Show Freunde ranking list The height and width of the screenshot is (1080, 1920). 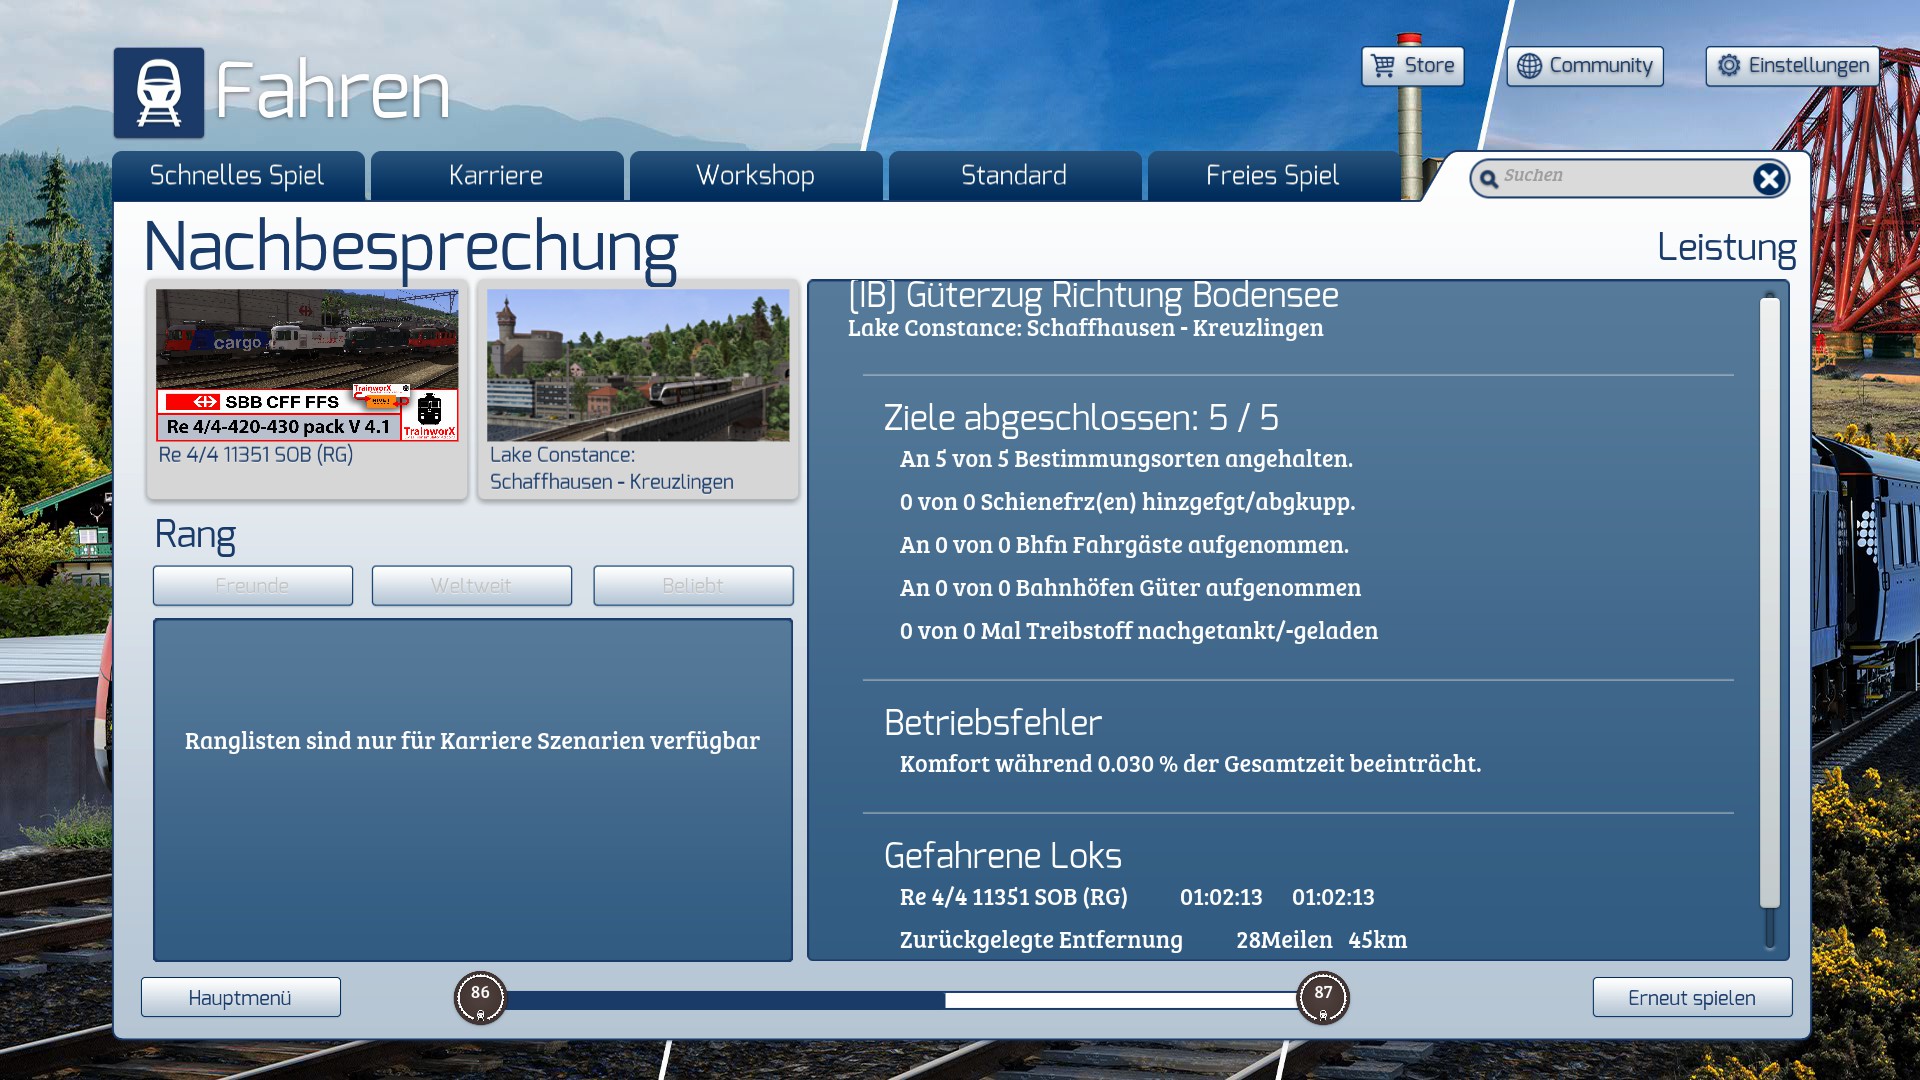[x=252, y=586]
